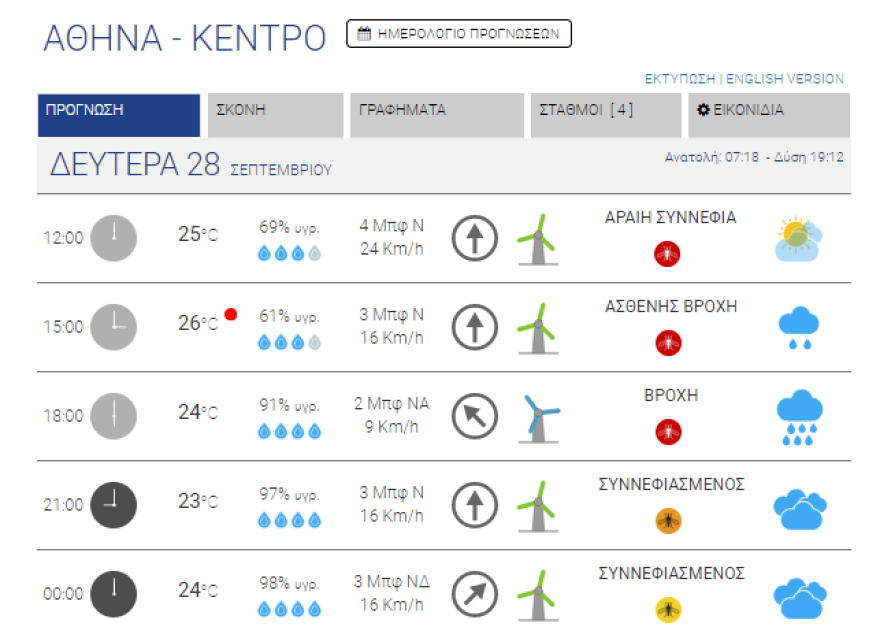The width and height of the screenshot is (880, 638).
Task: Click the rain cloud icon for 18:00
Action: coord(801,418)
